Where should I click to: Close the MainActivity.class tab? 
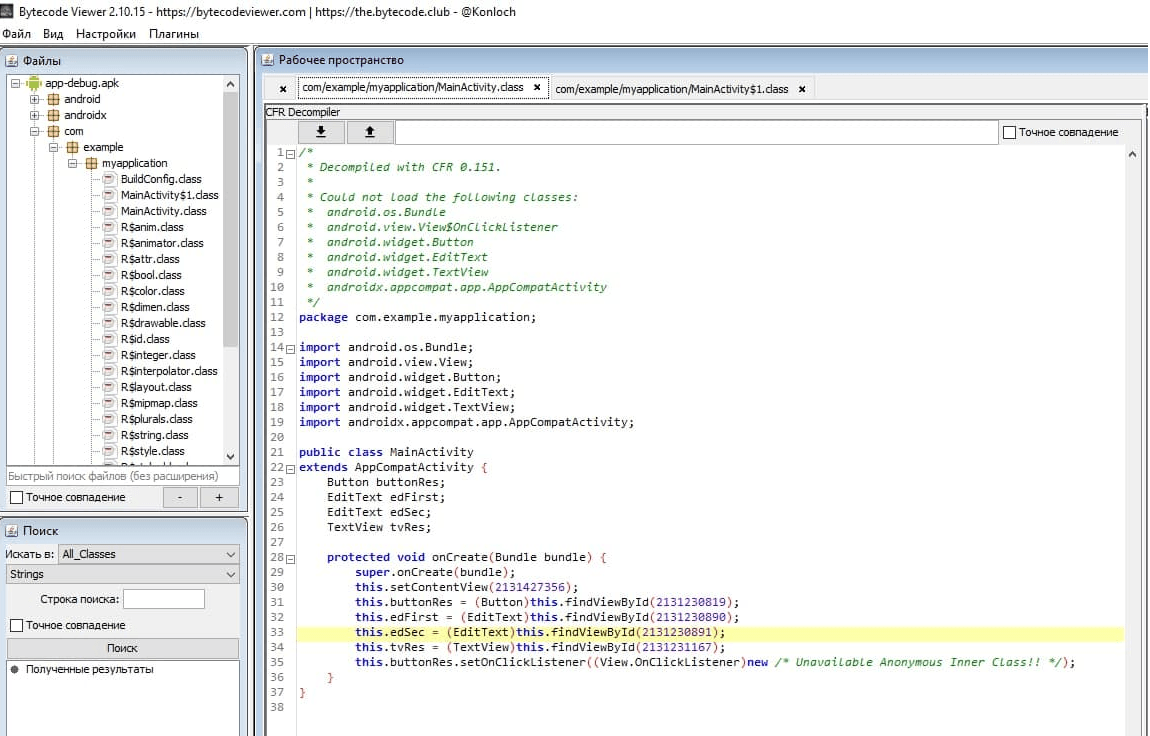(x=537, y=87)
